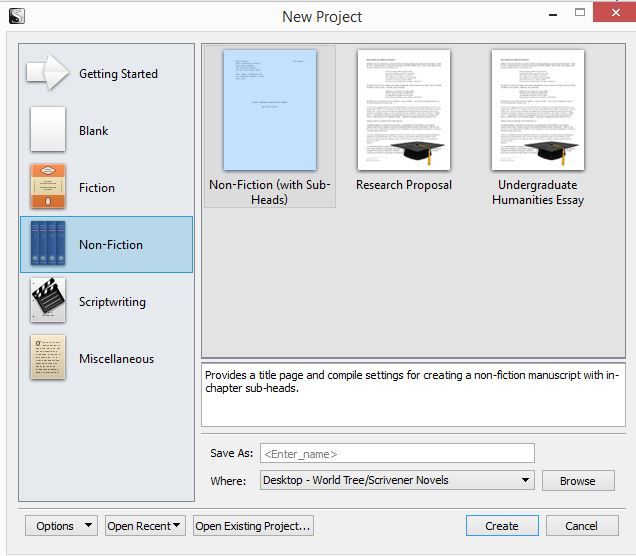This screenshot has height=556, width=636.
Task: Open the Scriptwriting category label
Action: point(112,302)
